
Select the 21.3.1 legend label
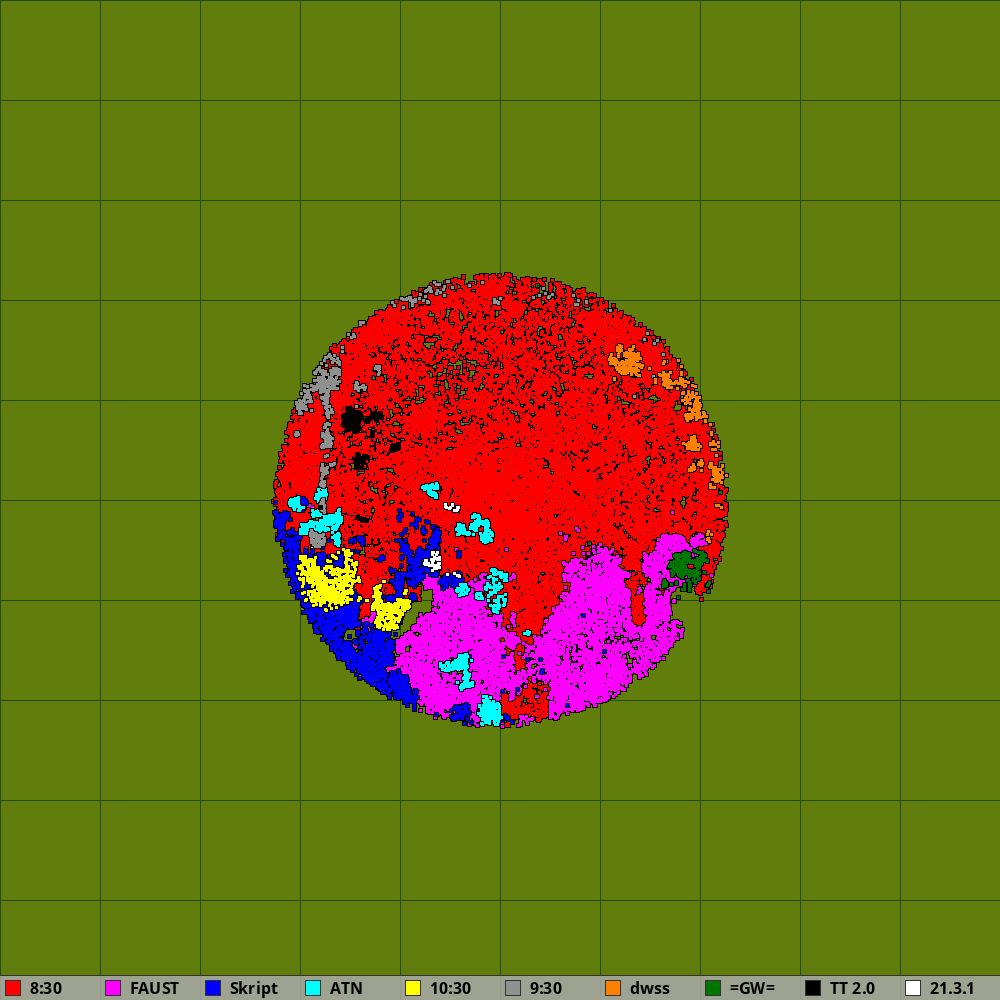coord(952,989)
